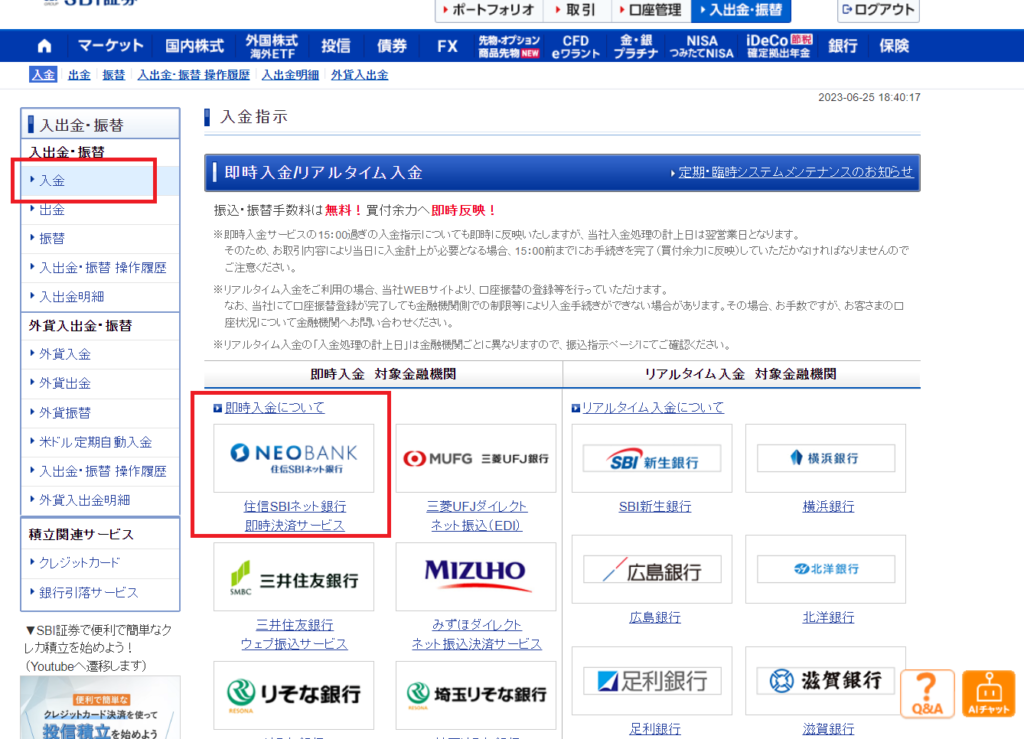Select the 振替 sub-navigation link

(114, 74)
